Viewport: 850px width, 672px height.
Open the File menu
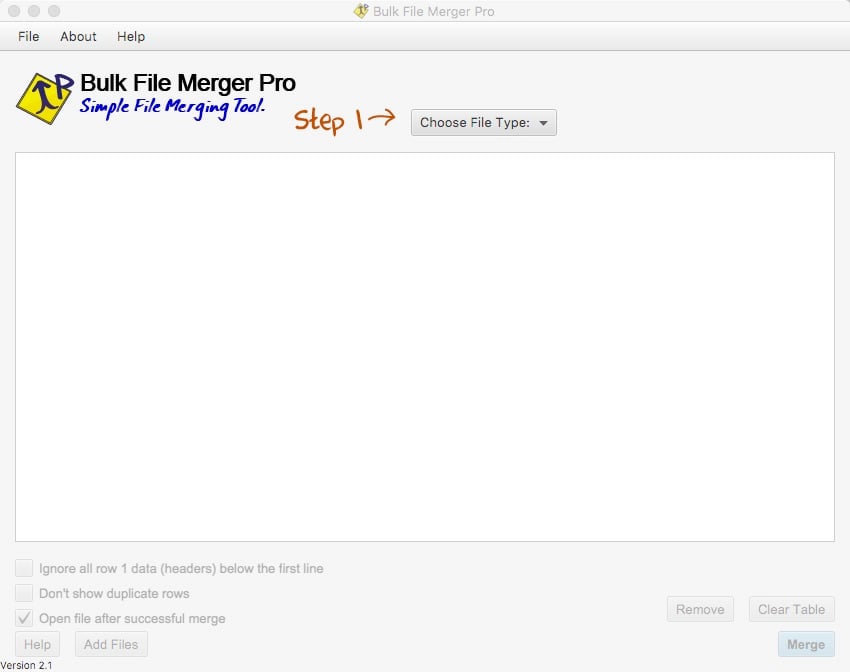pyautogui.click(x=28, y=36)
